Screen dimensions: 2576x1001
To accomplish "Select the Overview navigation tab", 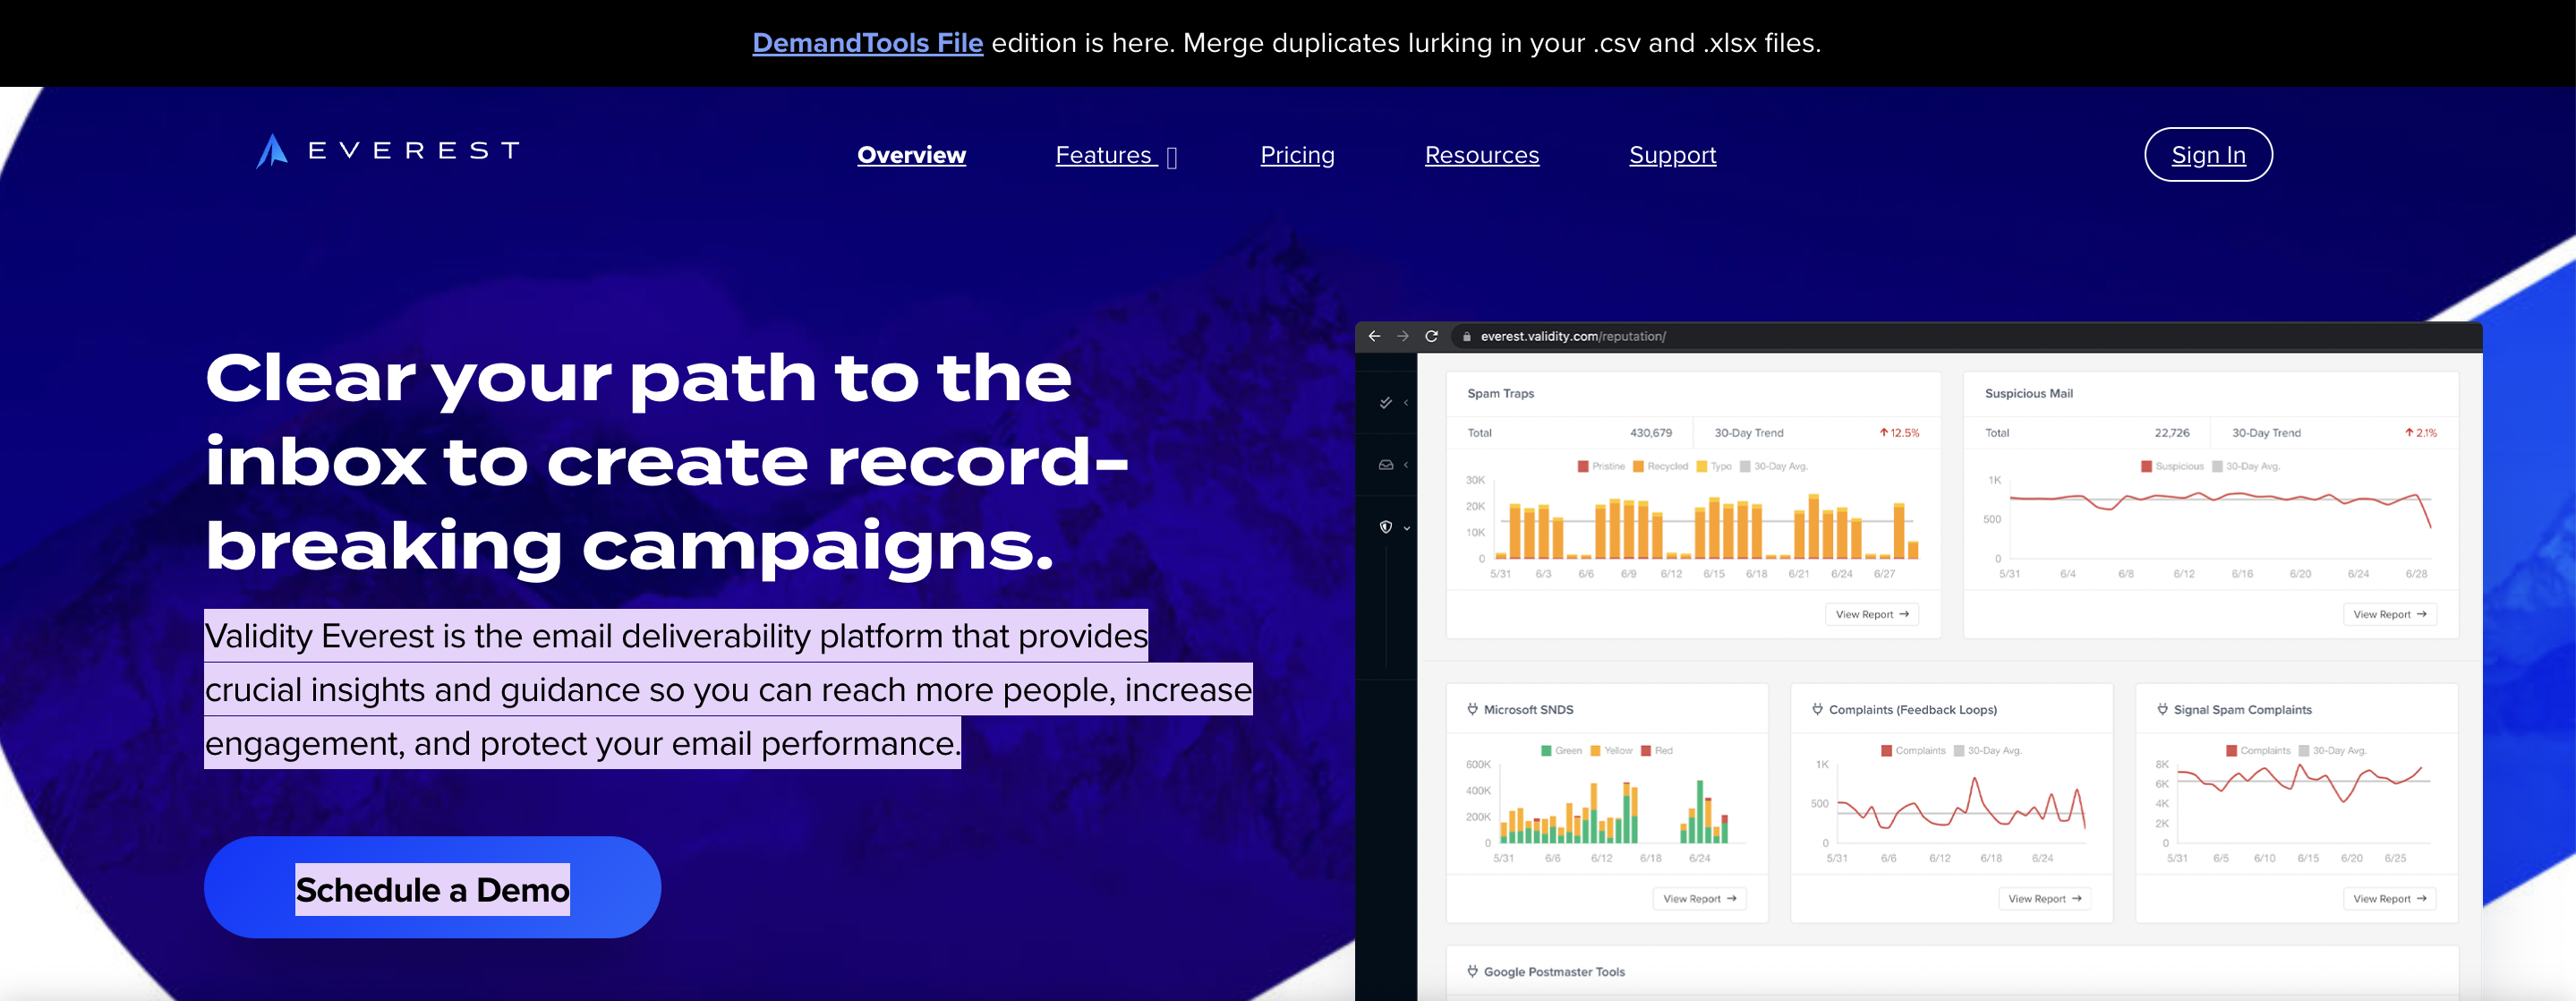I will coord(912,155).
